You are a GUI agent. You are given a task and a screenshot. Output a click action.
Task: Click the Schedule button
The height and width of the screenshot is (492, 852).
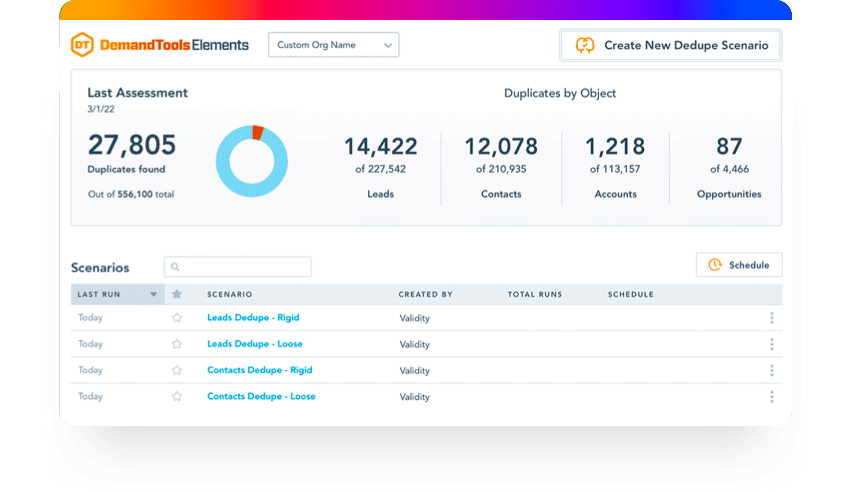739,265
